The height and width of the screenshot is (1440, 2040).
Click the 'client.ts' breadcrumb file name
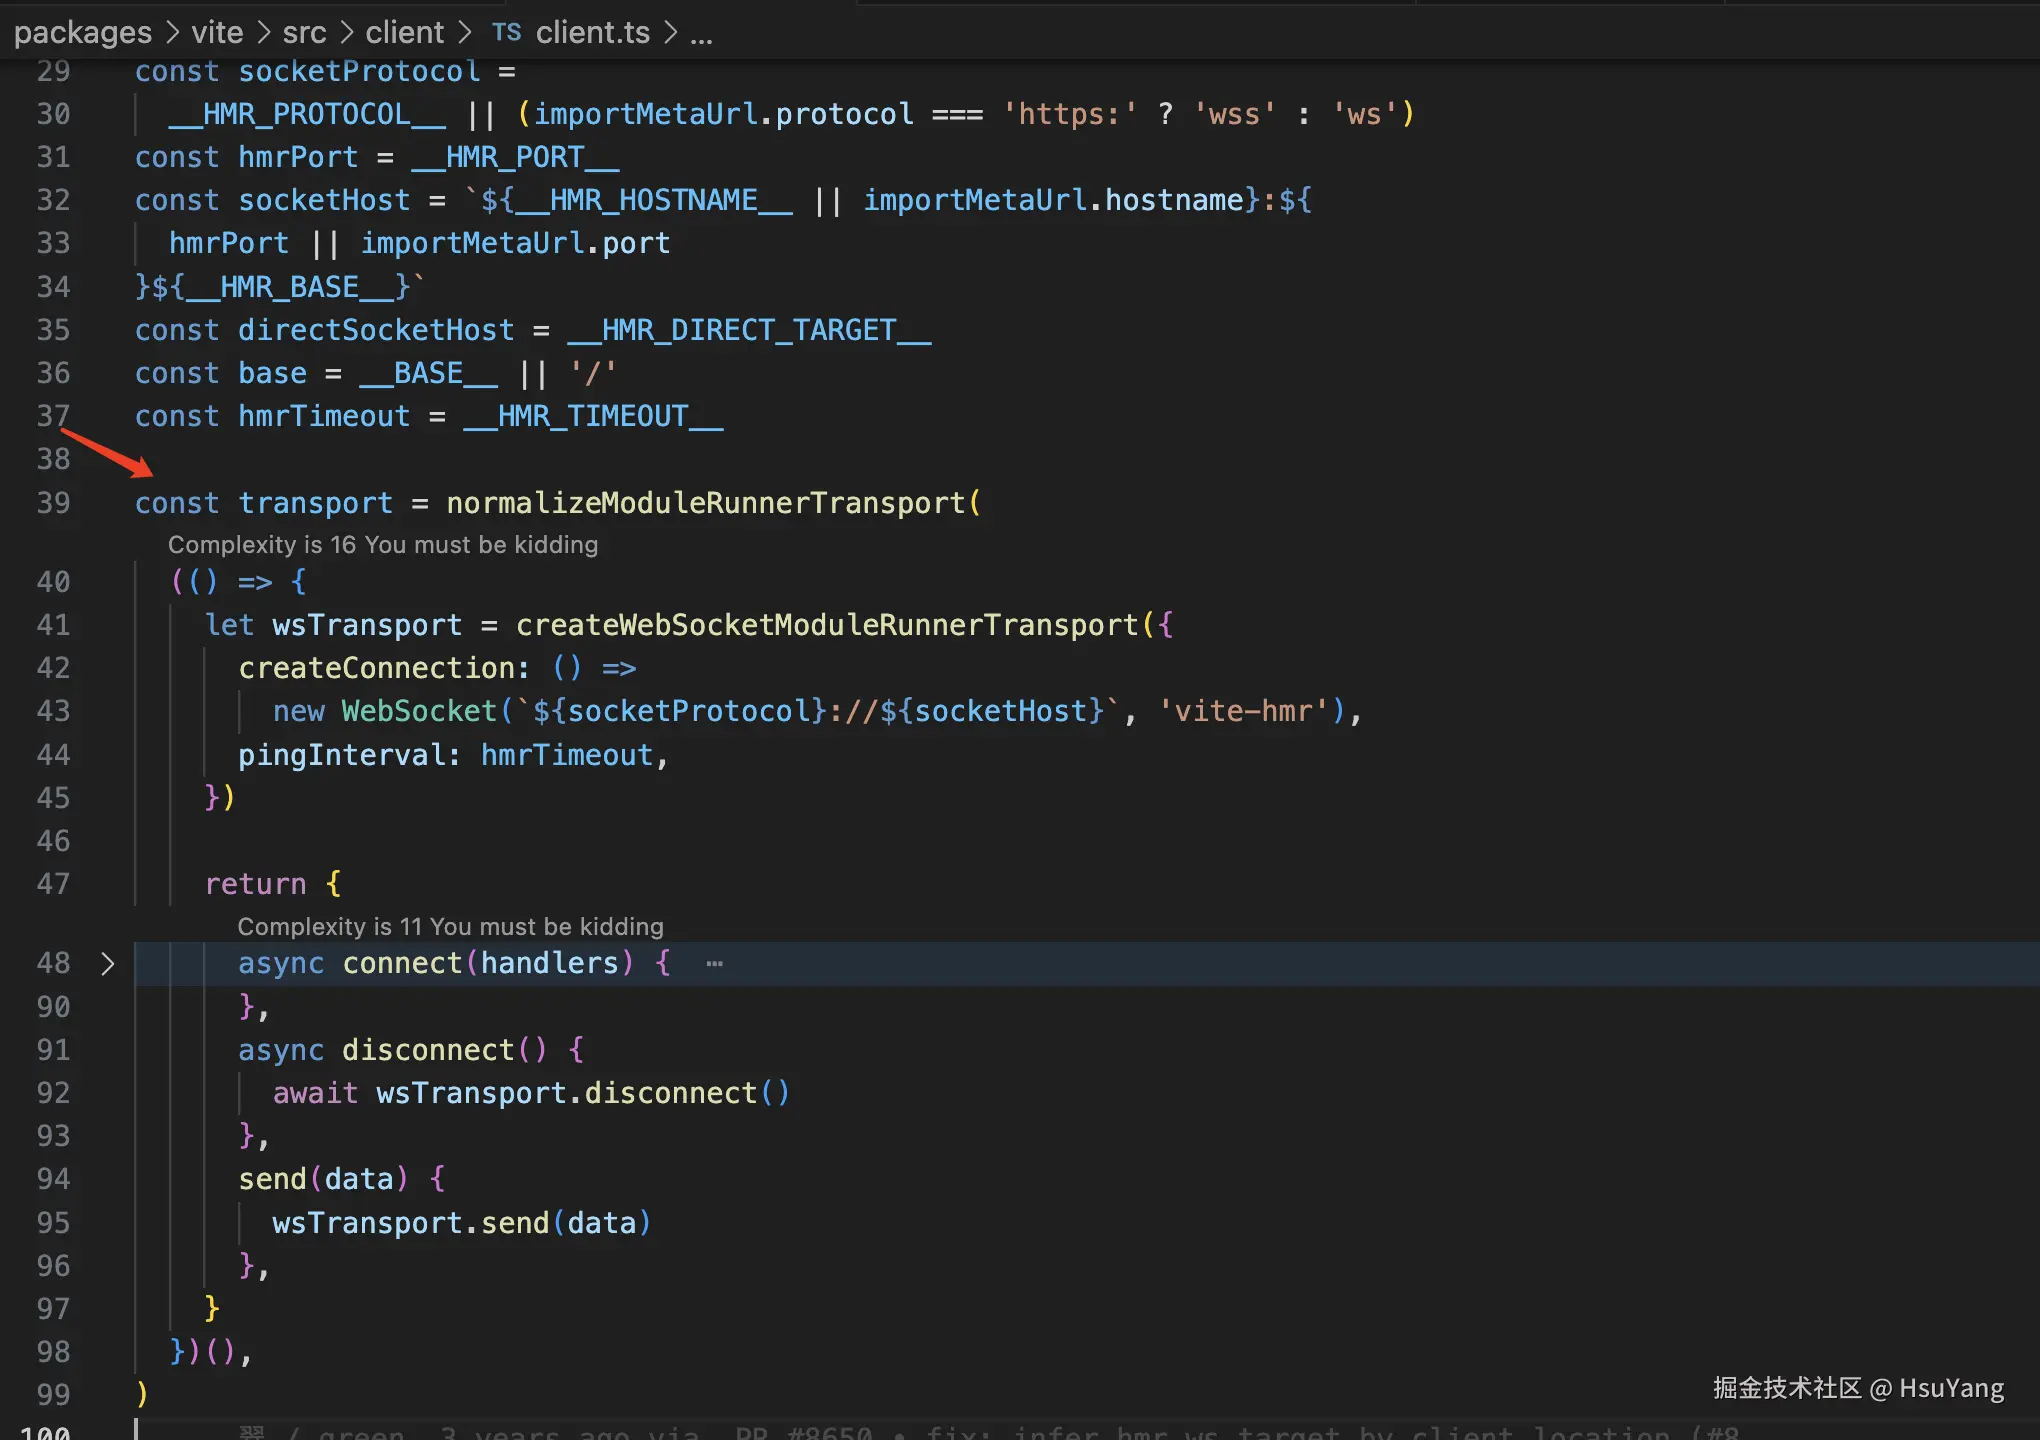pyautogui.click(x=592, y=32)
